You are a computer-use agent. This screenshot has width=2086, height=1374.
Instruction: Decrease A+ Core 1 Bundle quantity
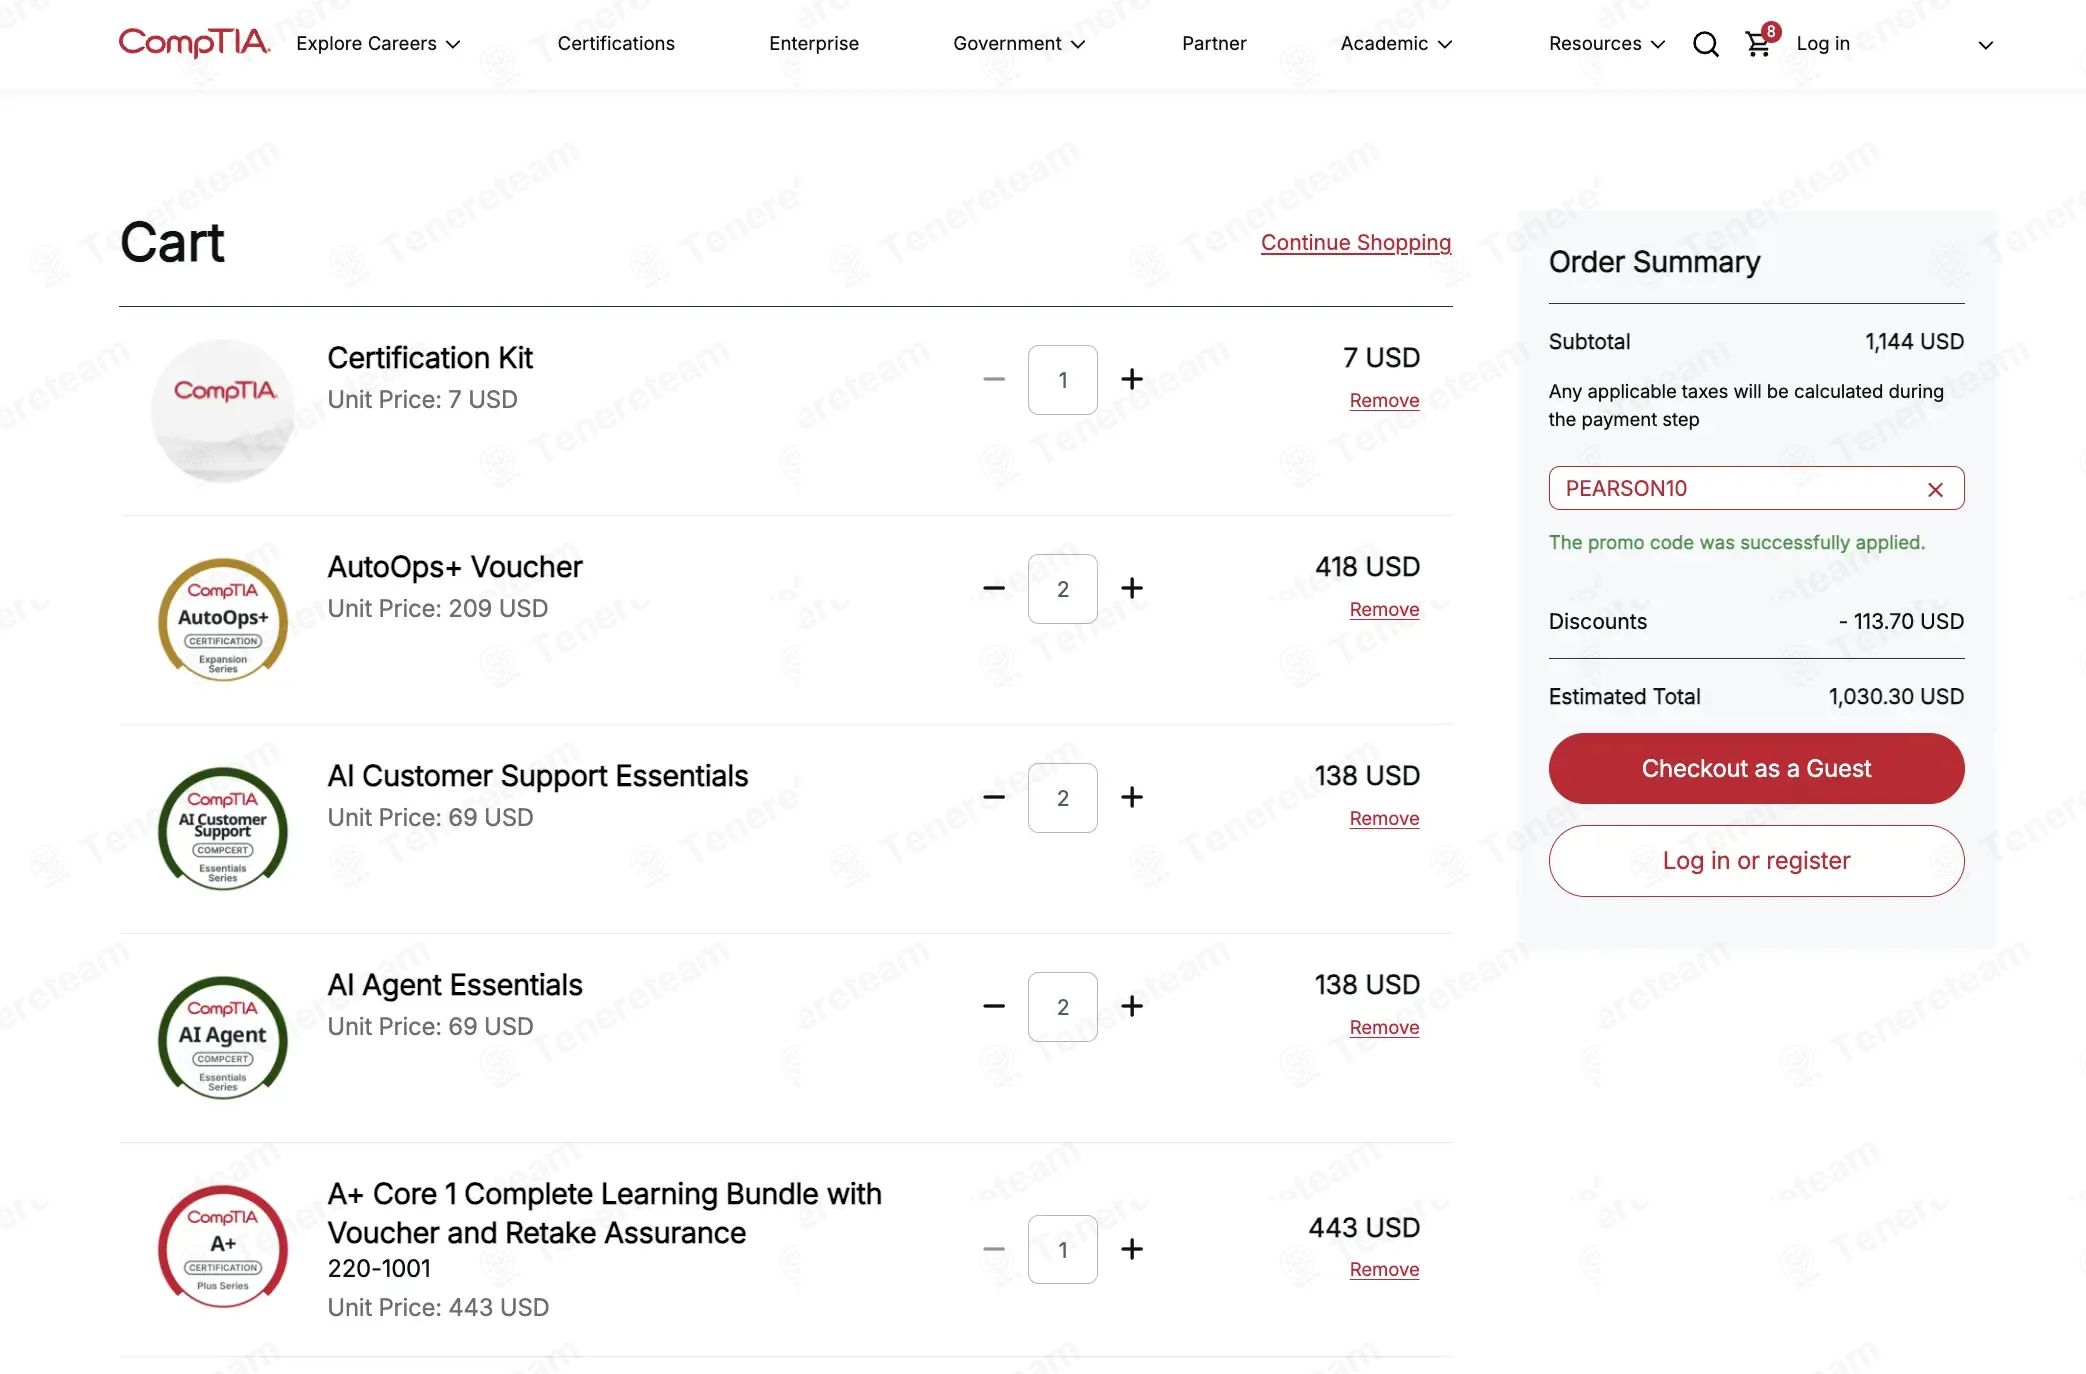(994, 1249)
